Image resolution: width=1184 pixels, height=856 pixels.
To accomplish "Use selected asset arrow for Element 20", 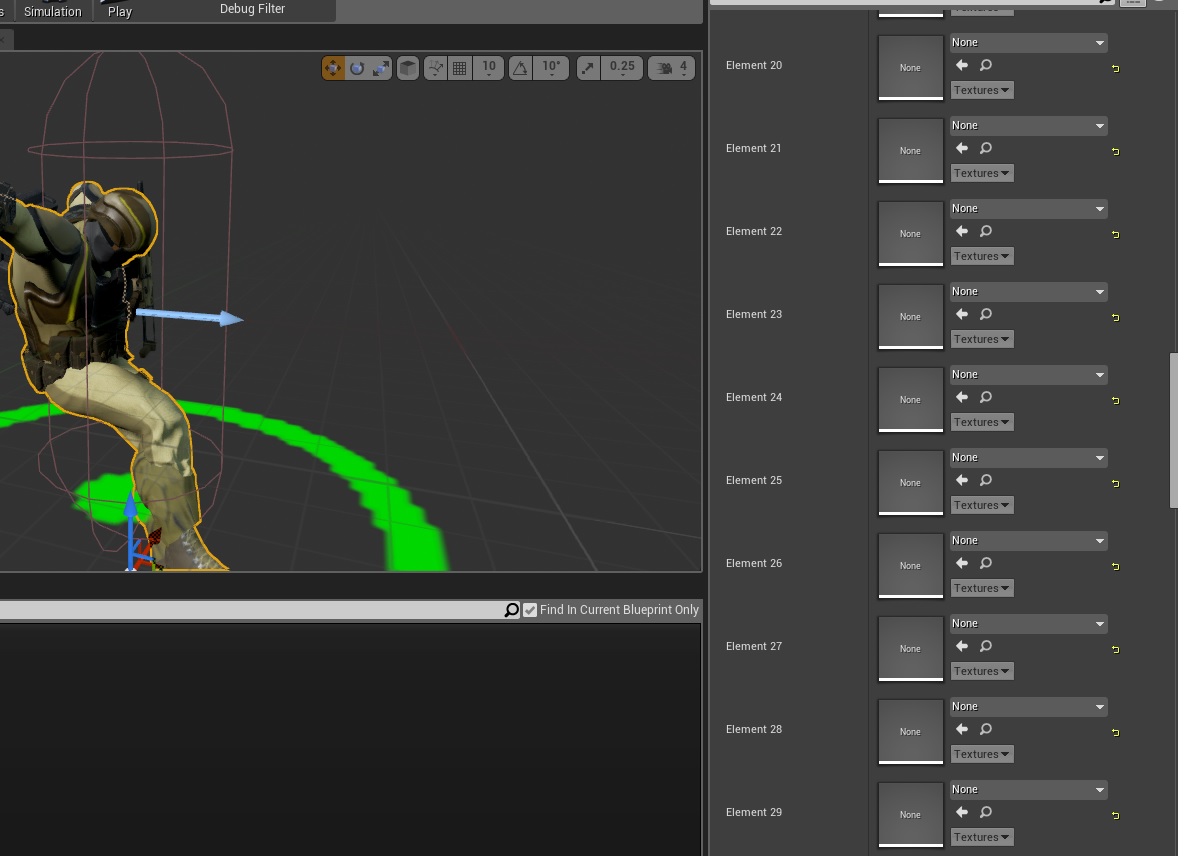I will pos(962,66).
